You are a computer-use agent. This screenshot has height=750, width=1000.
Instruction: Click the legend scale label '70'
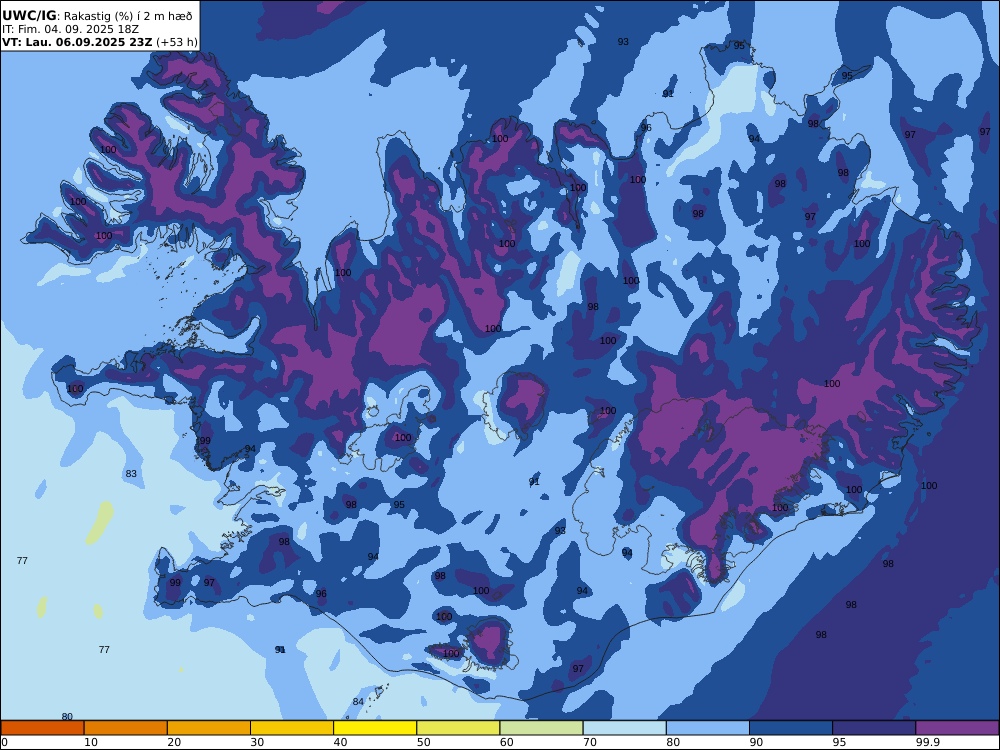pos(590,742)
